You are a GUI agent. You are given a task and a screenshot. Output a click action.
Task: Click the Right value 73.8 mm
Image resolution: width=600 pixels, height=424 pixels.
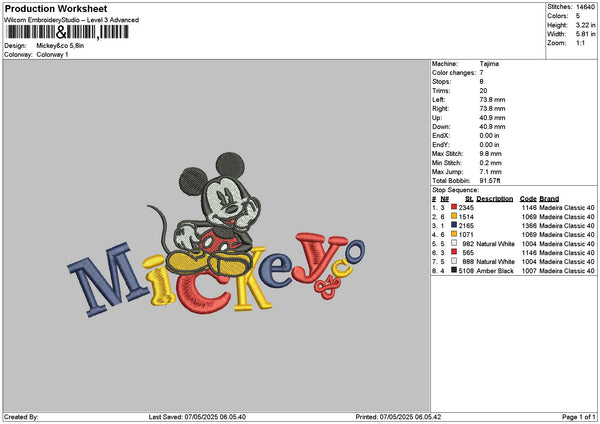(492, 109)
